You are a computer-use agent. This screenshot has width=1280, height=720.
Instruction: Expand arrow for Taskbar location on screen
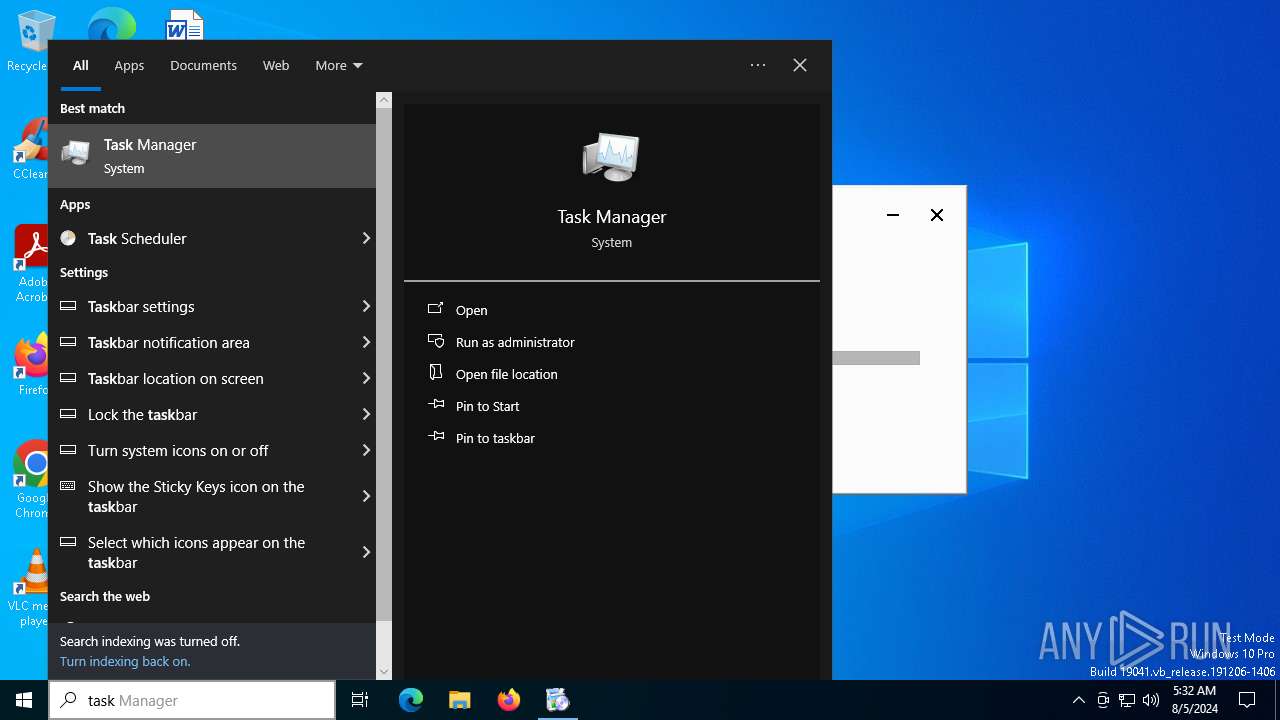click(366, 378)
